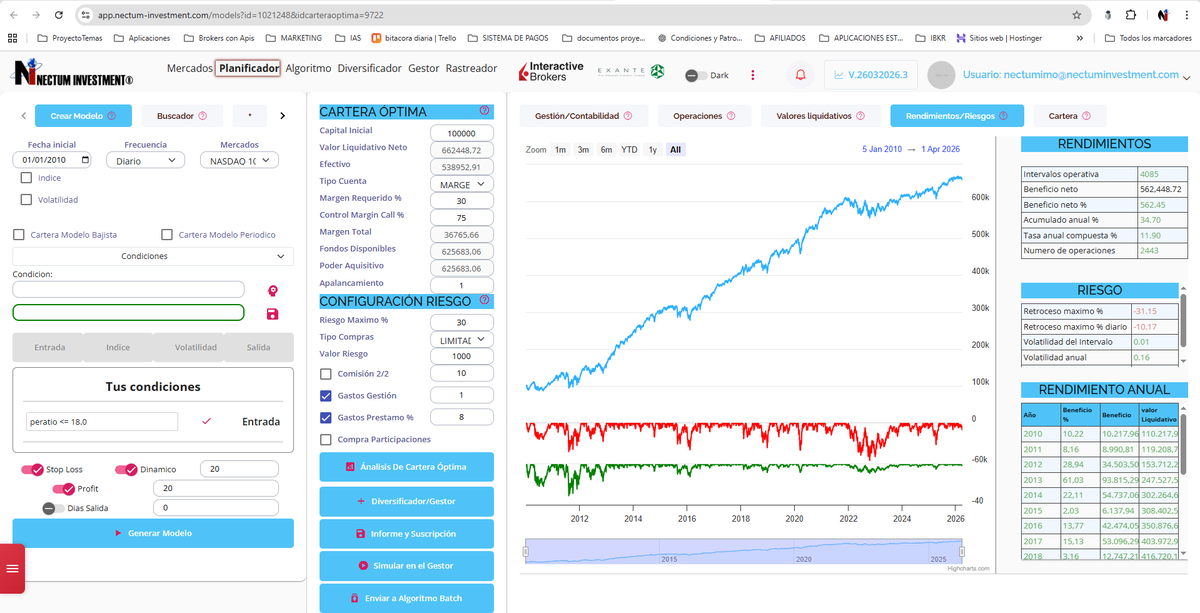Uncheck Gastos Gestión checkbox
This screenshot has width=1200, height=613.
coord(326,395)
